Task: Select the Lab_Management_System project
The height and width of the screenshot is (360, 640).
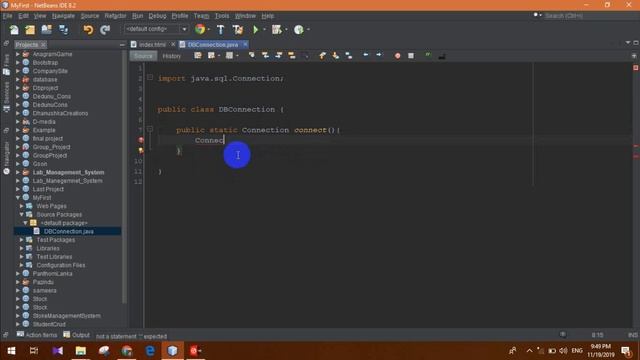Action: click(68, 172)
